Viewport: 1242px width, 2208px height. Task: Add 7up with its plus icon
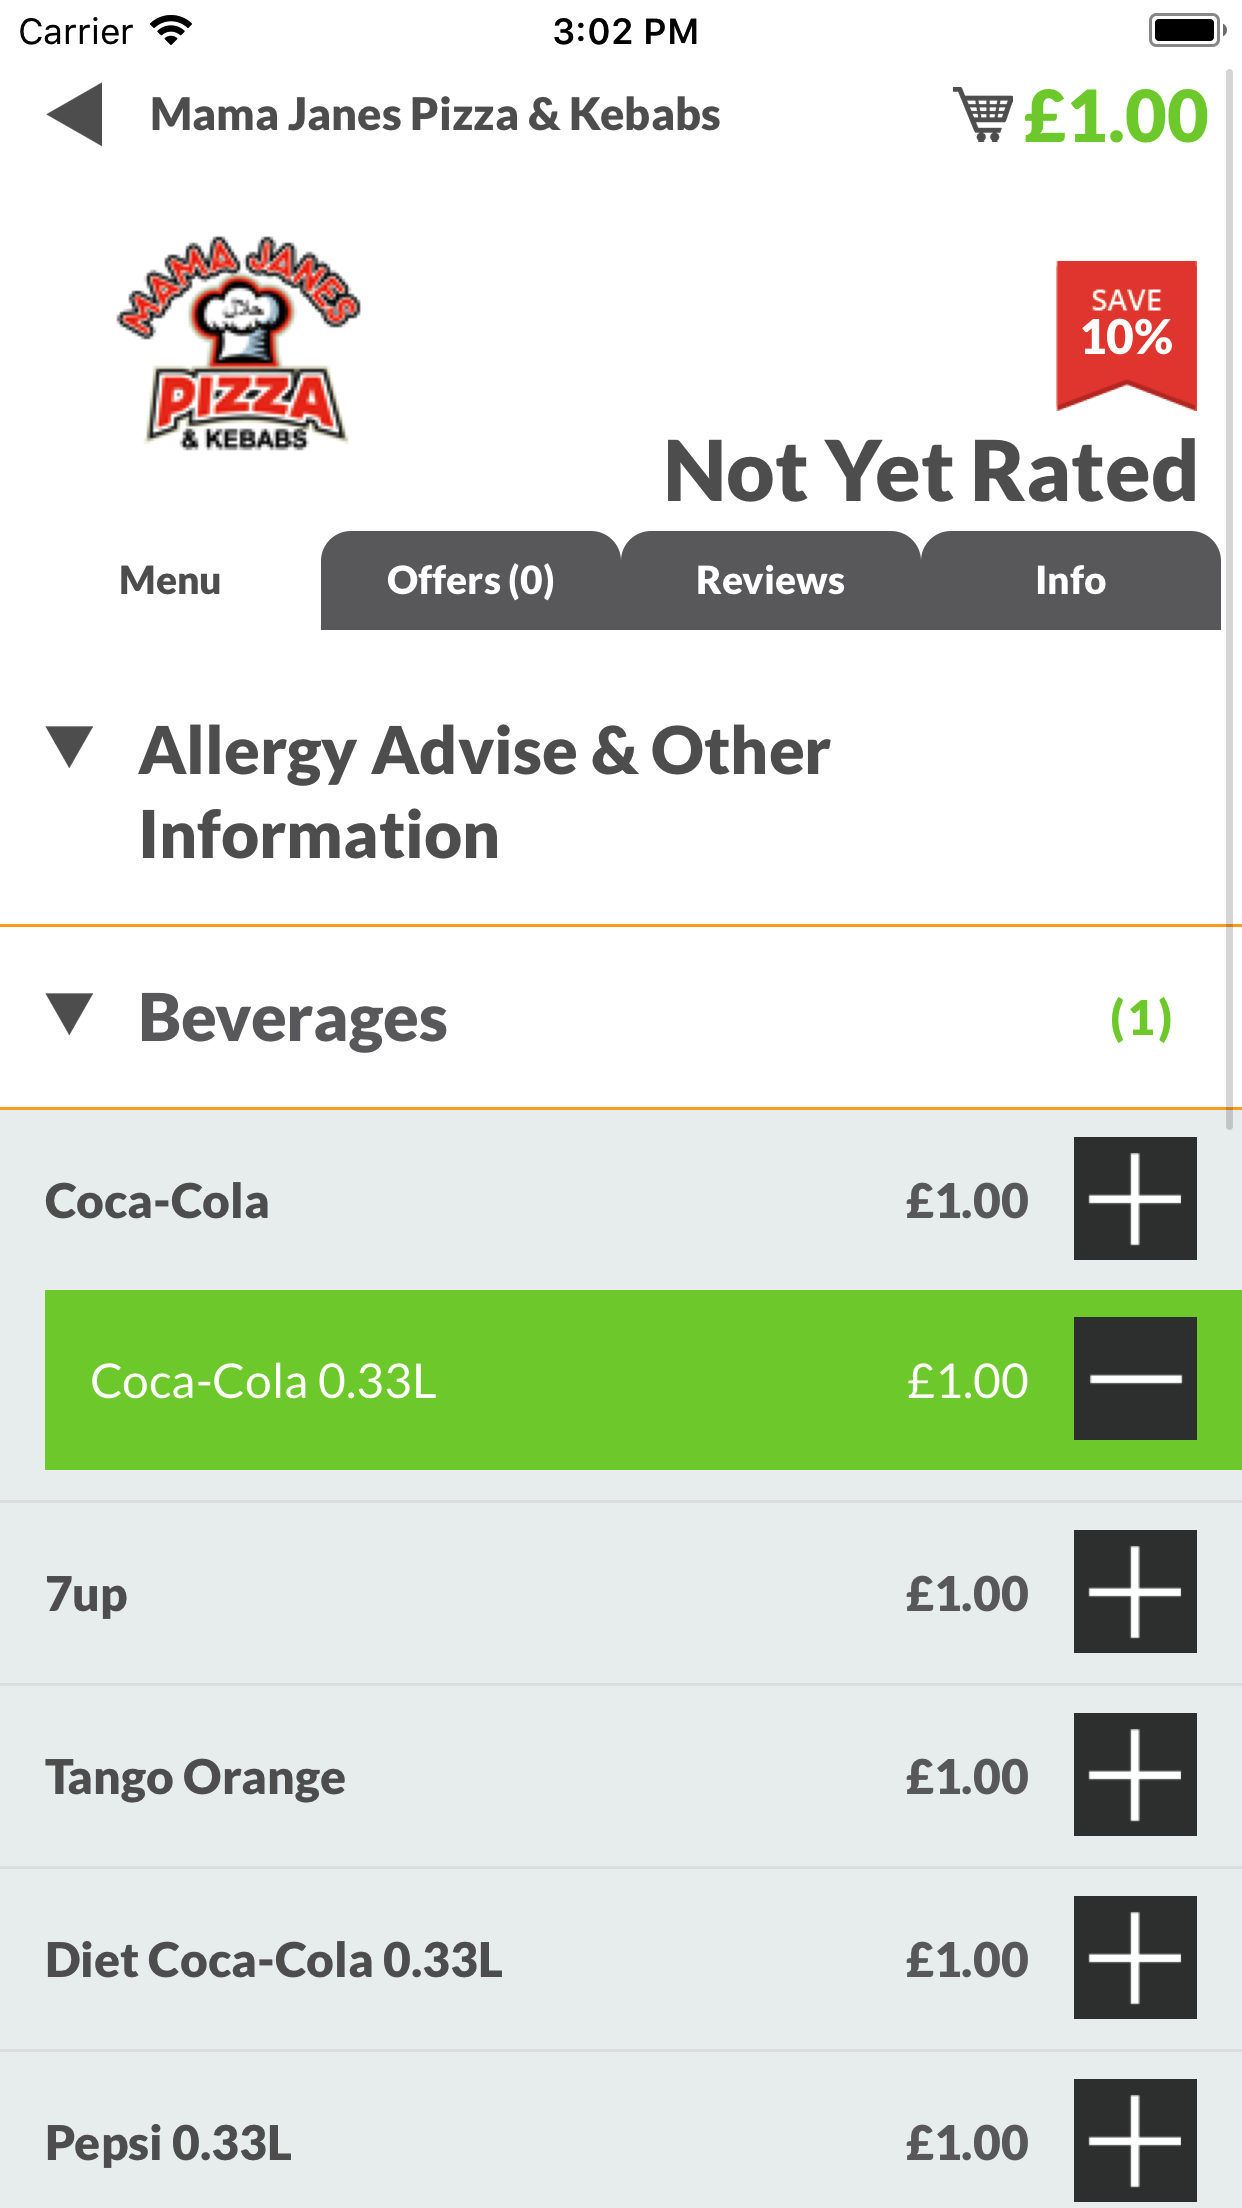(1135, 1591)
